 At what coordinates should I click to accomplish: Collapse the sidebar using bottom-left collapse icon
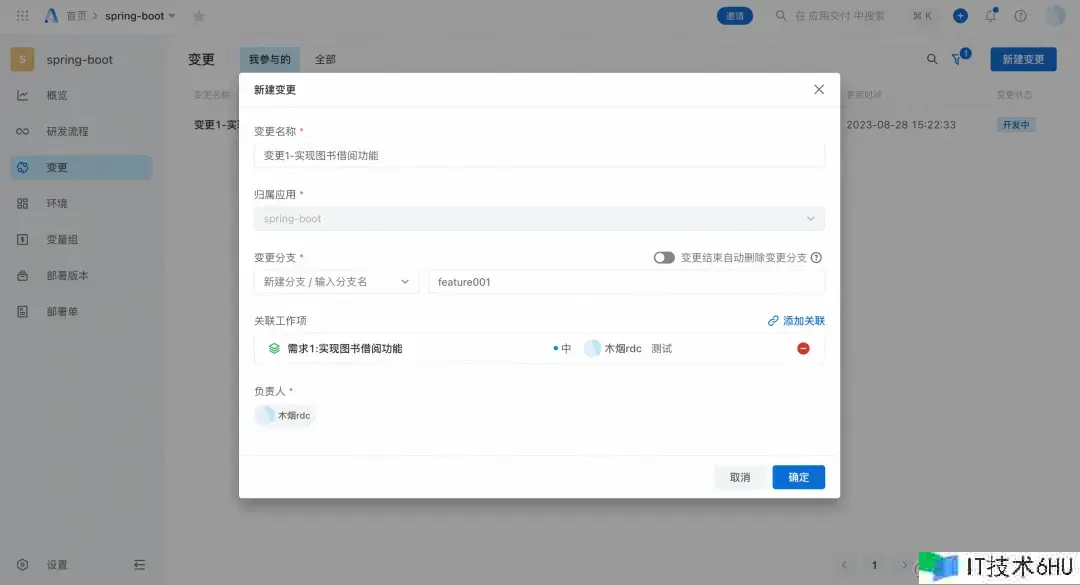coord(139,565)
